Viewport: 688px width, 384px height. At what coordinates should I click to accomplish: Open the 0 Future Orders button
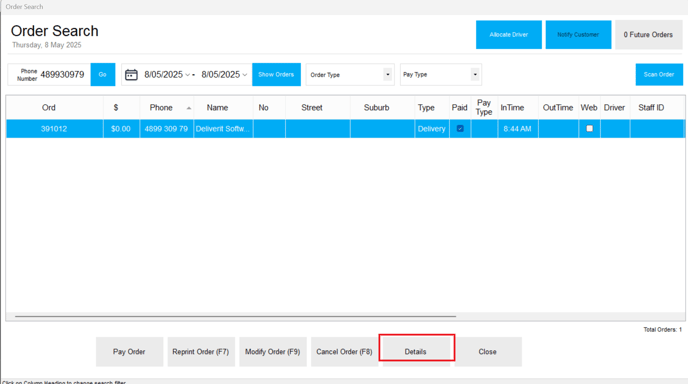point(648,35)
